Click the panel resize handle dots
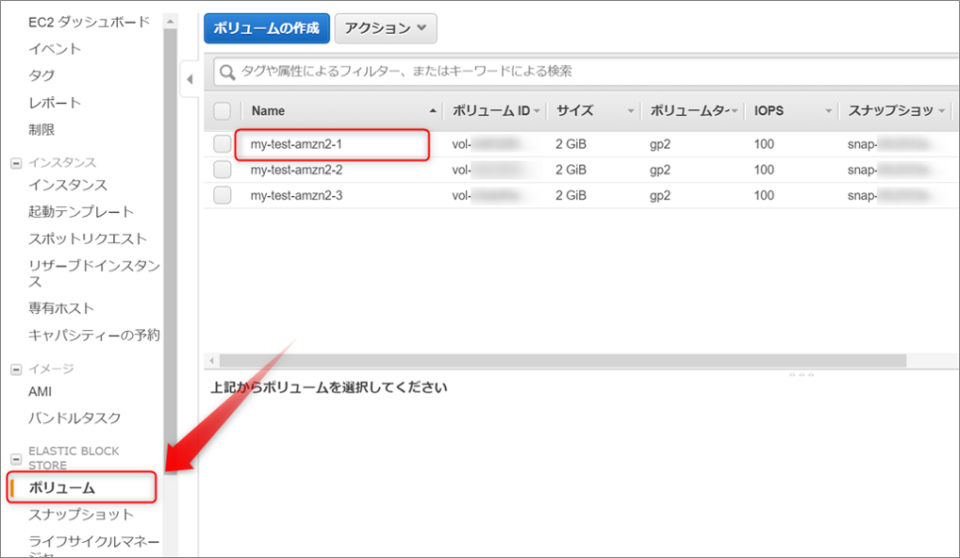 click(x=801, y=374)
